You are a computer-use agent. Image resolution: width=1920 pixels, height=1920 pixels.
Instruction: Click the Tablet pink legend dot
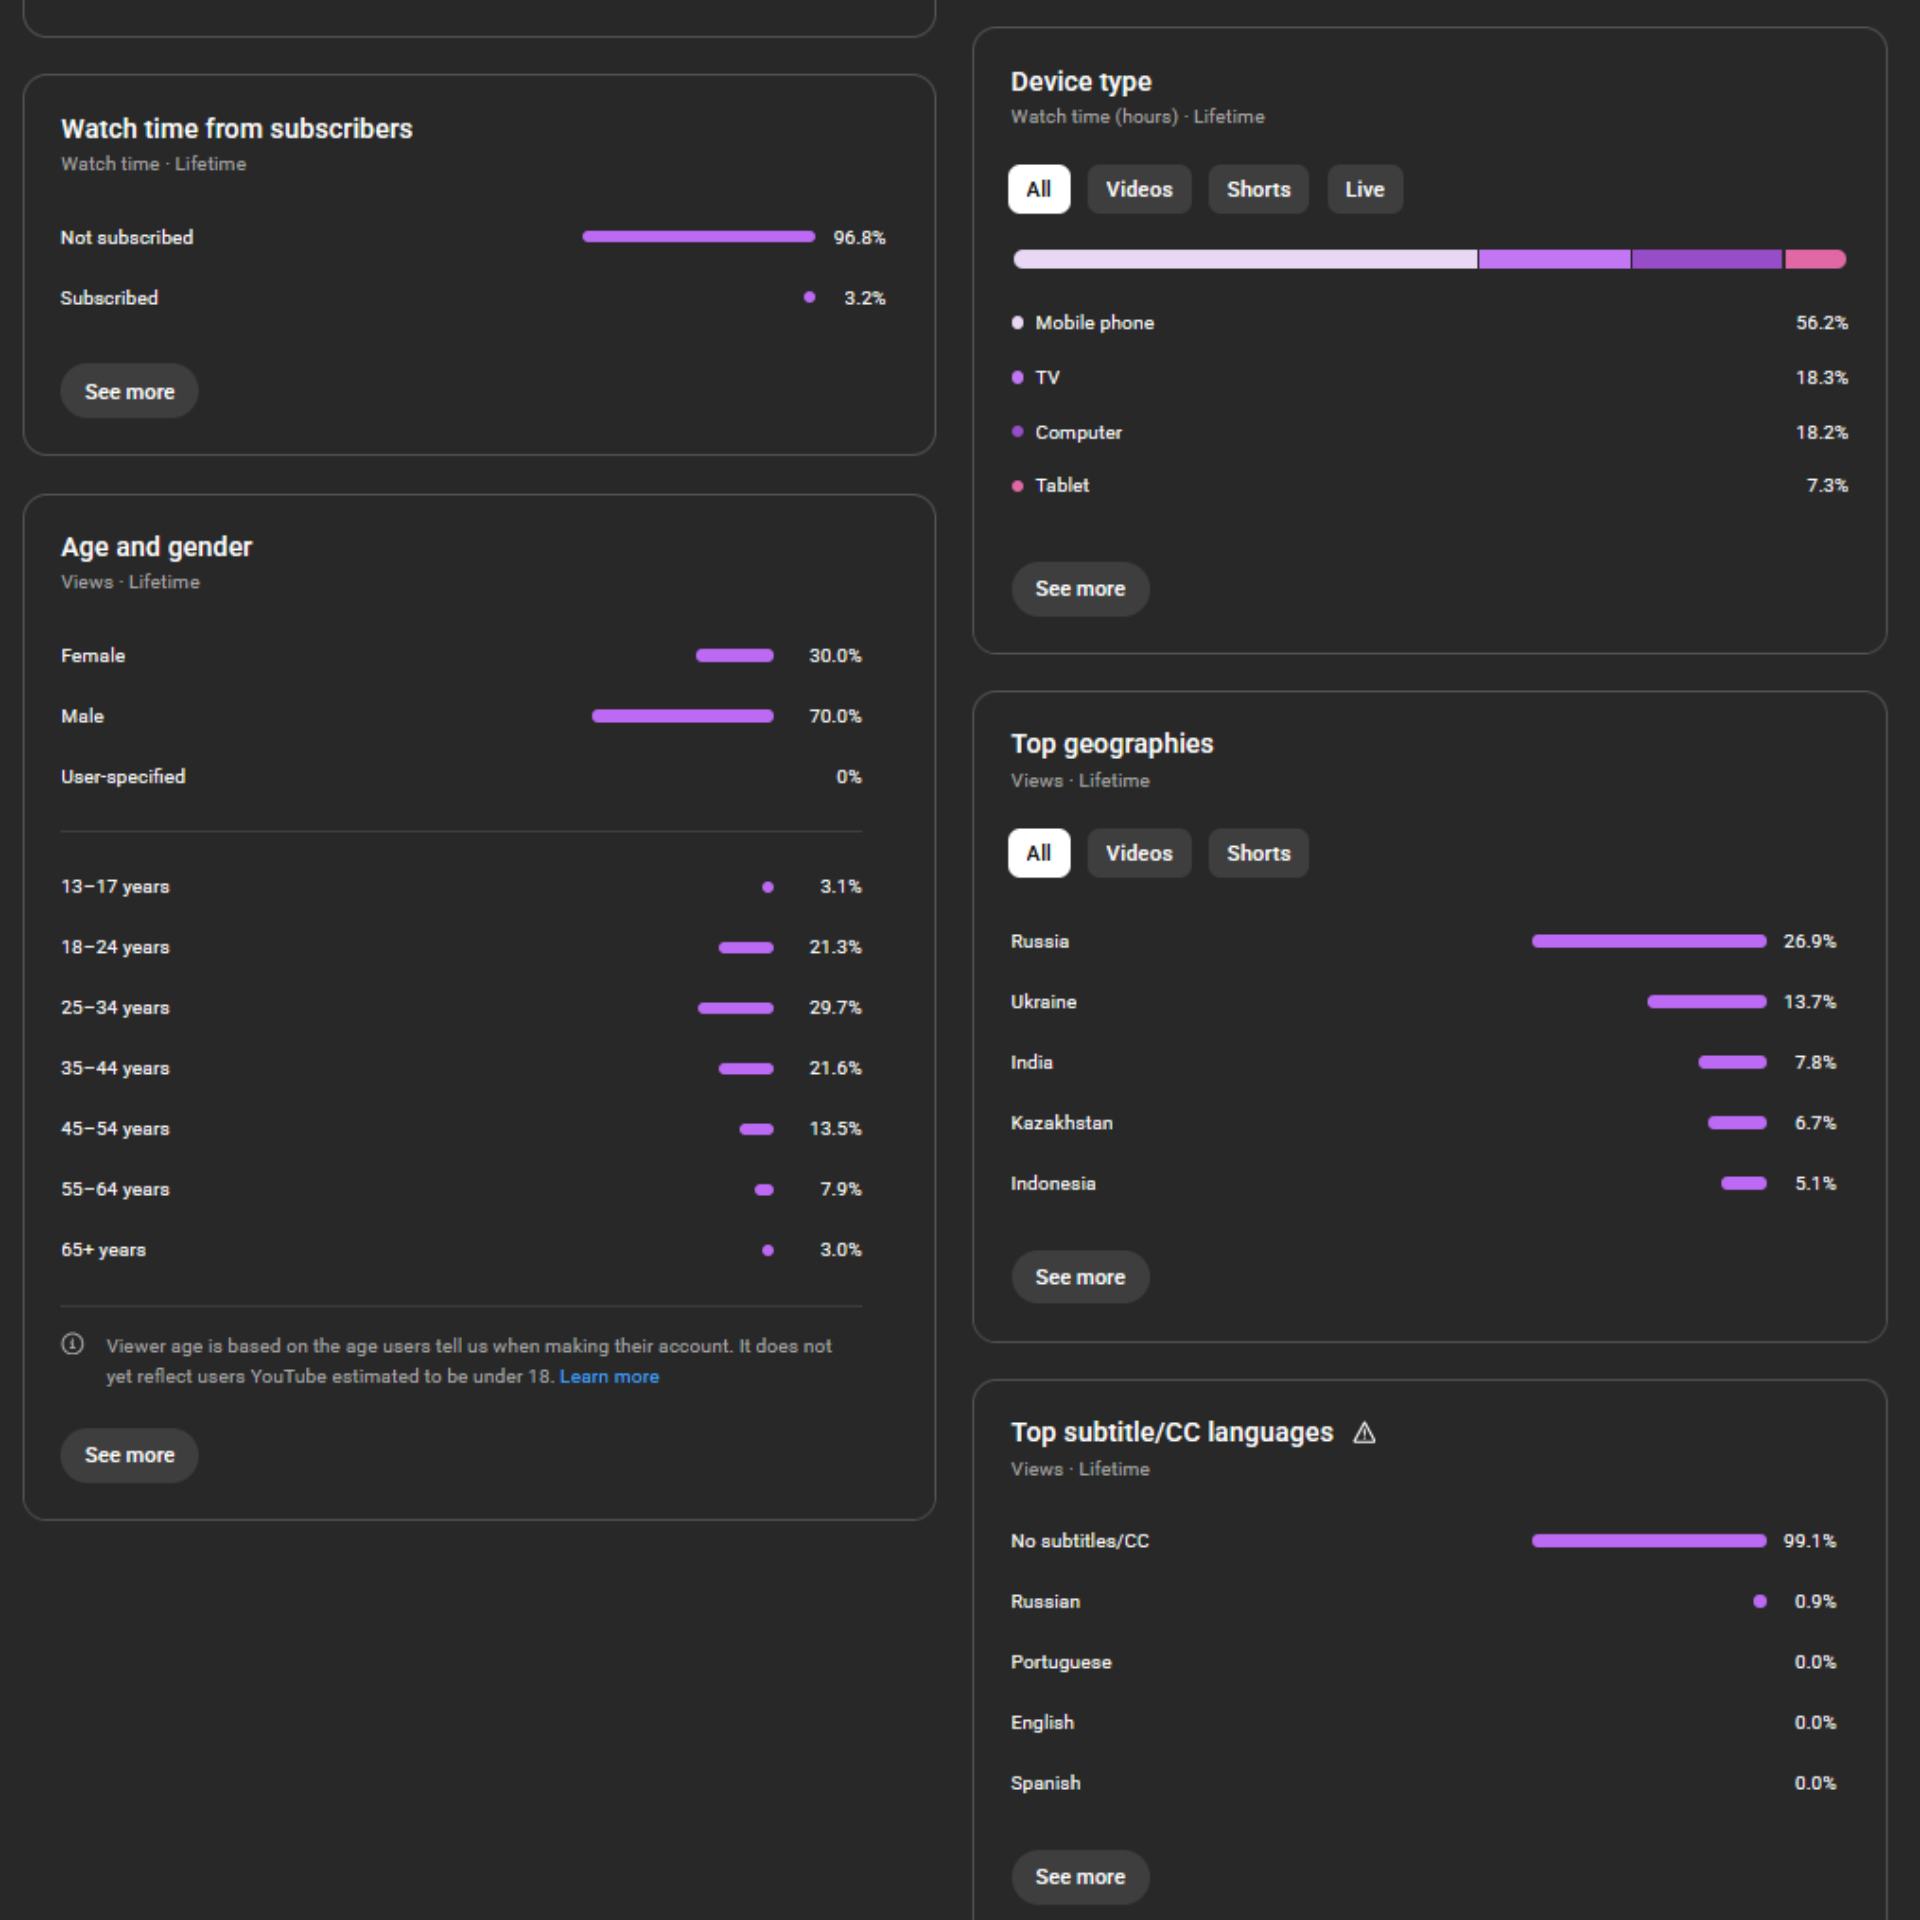(x=1017, y=486)
